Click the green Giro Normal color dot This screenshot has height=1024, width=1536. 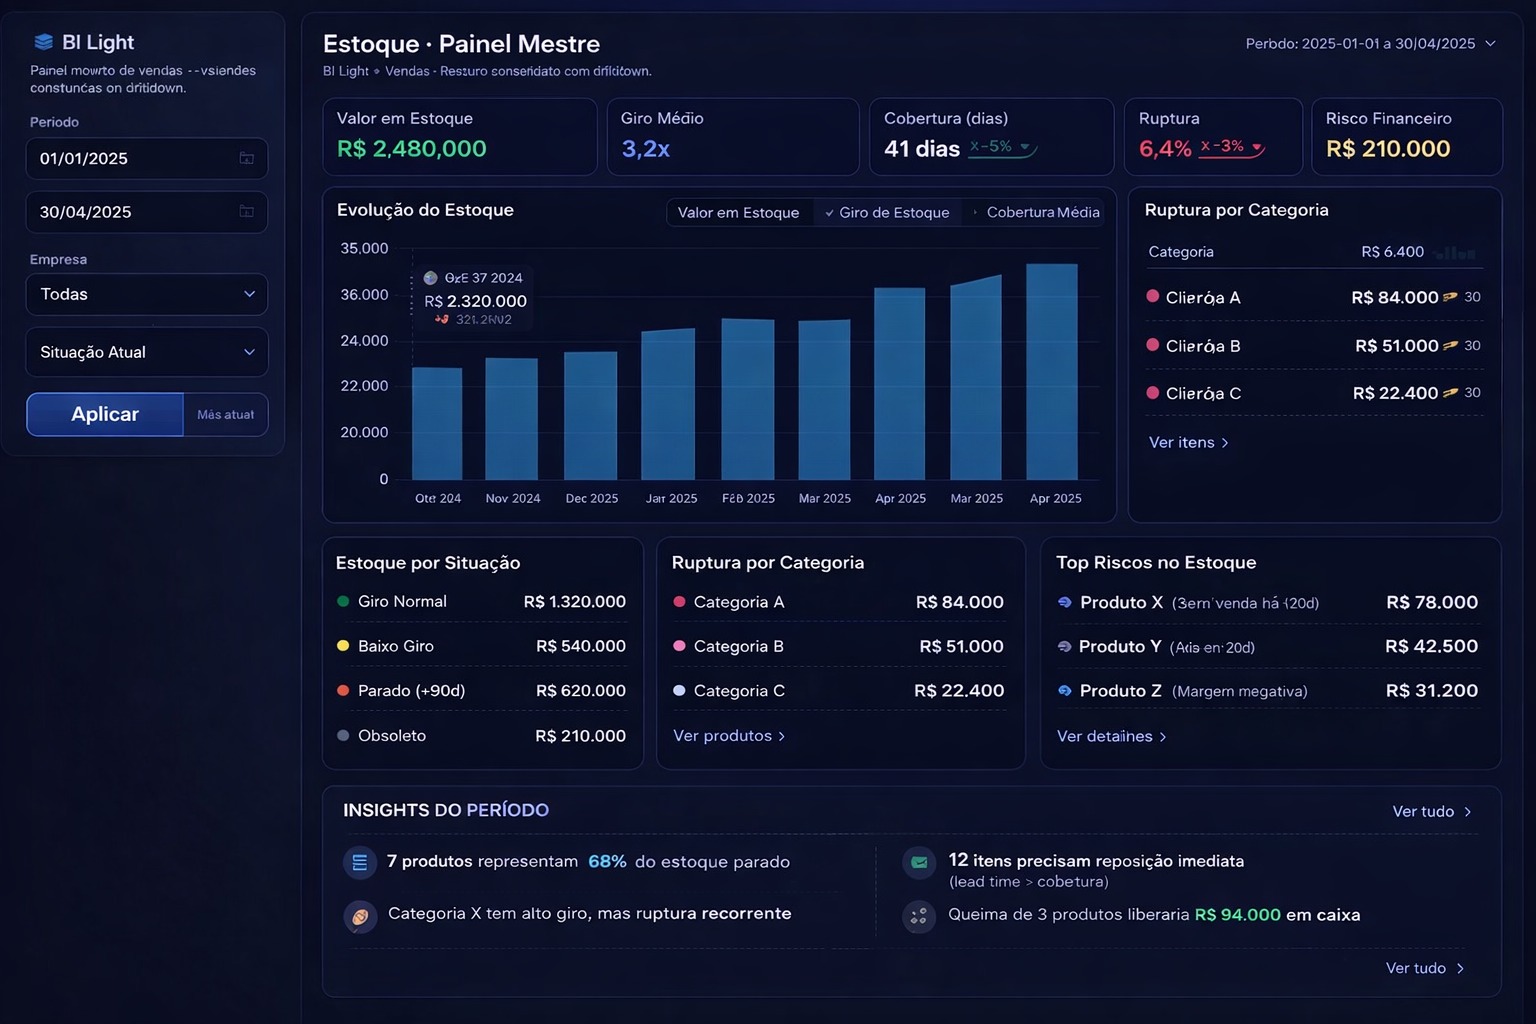point(343,601)
